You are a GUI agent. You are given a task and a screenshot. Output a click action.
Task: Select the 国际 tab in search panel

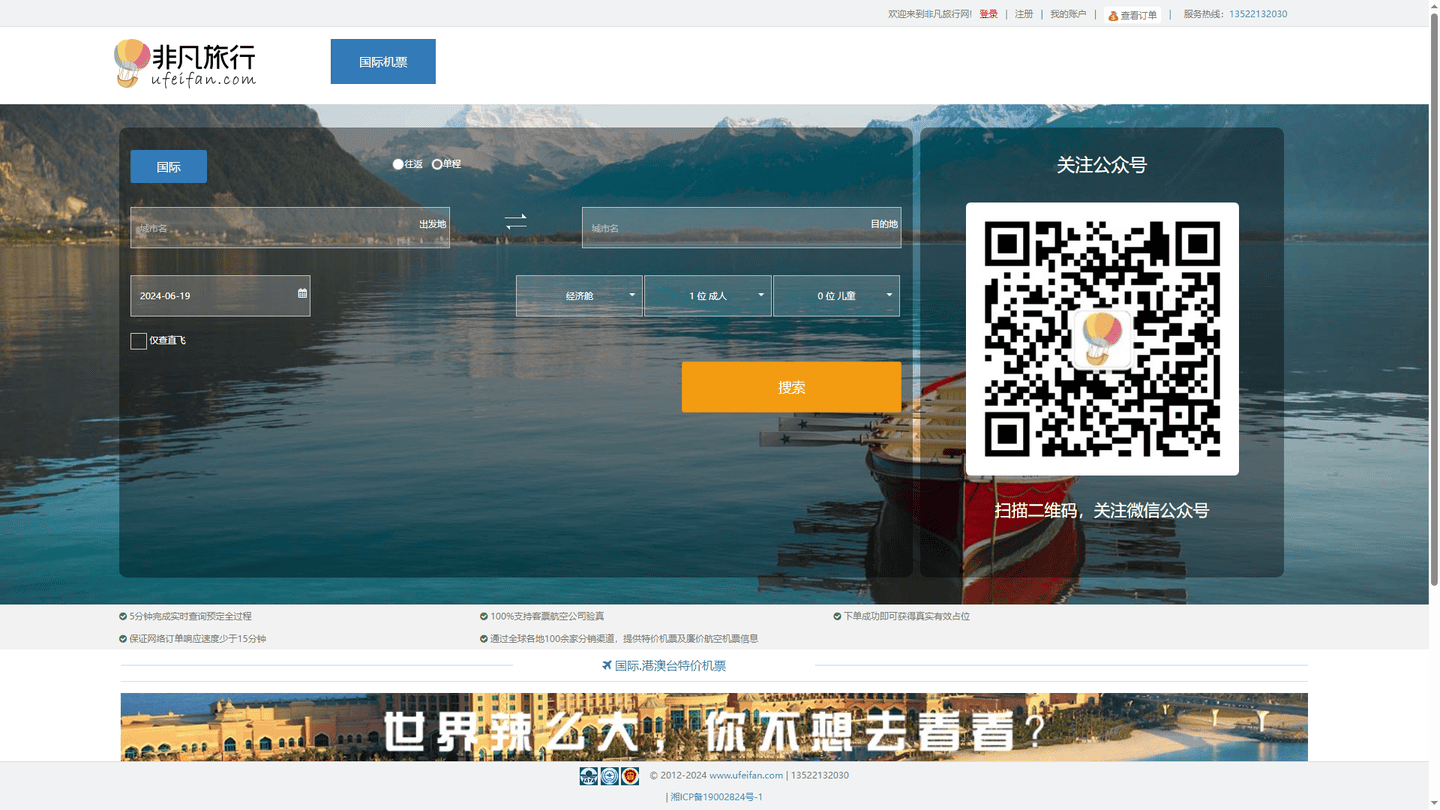[x=169, y=167]
